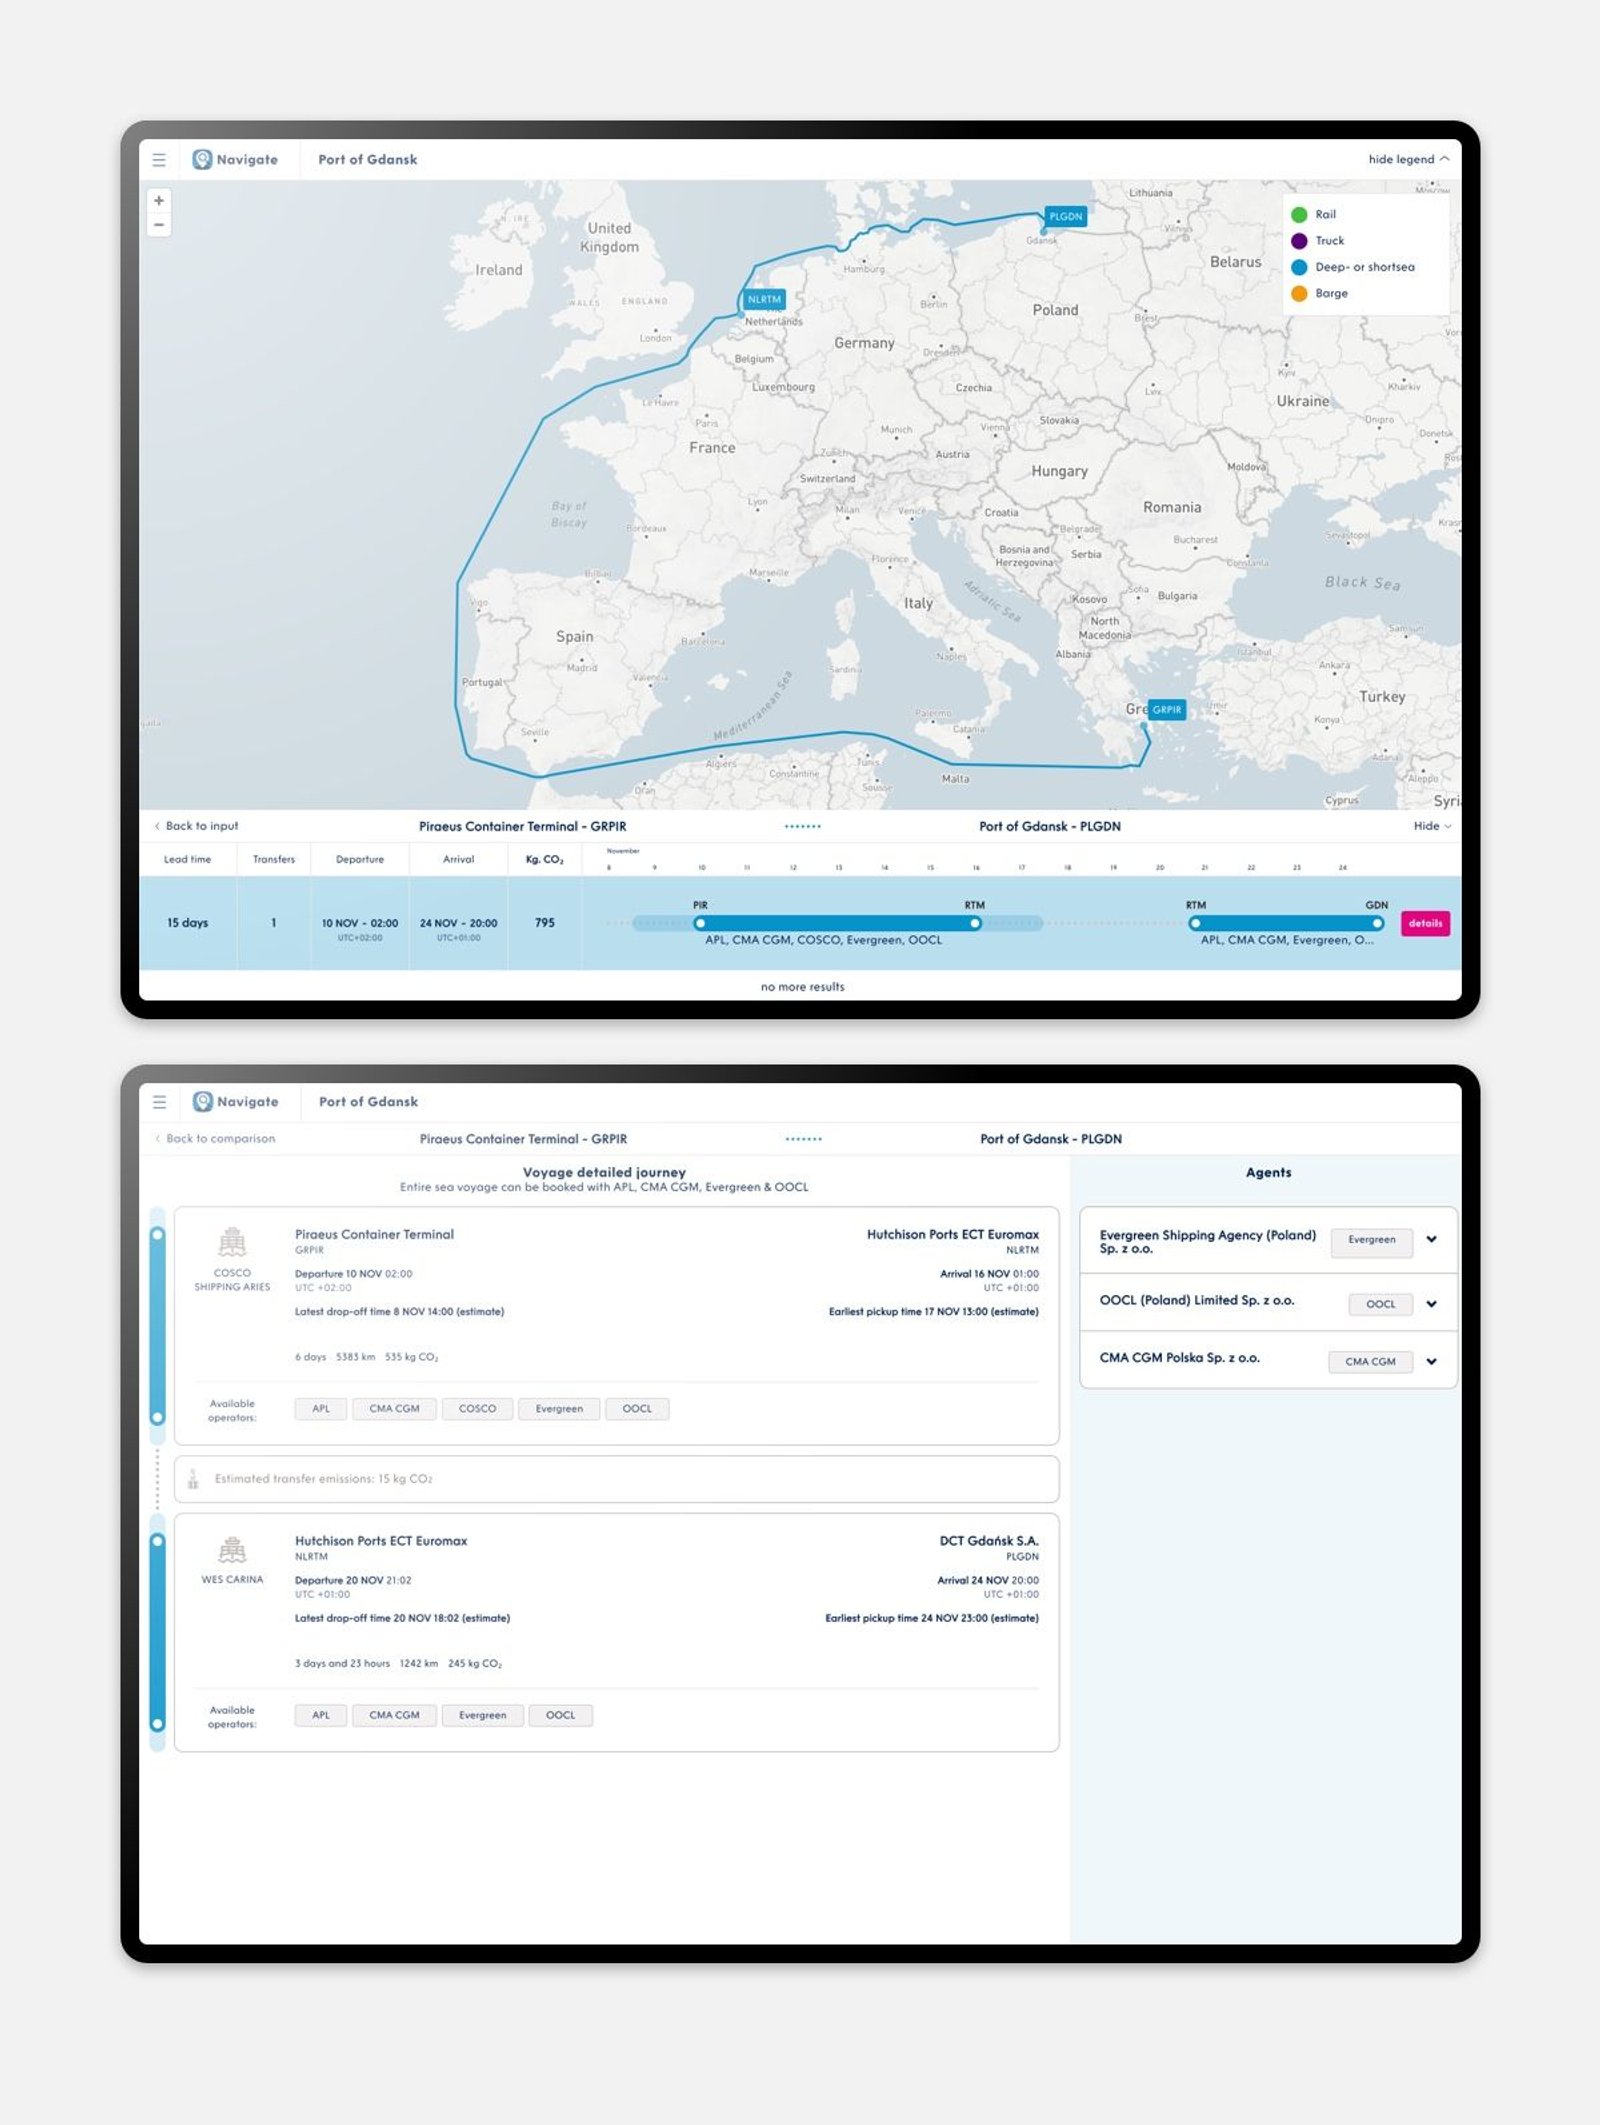Click Port of Gdansk title in bottom details screen
The image size is (1600, 2125).
(x=368, y=1102)
